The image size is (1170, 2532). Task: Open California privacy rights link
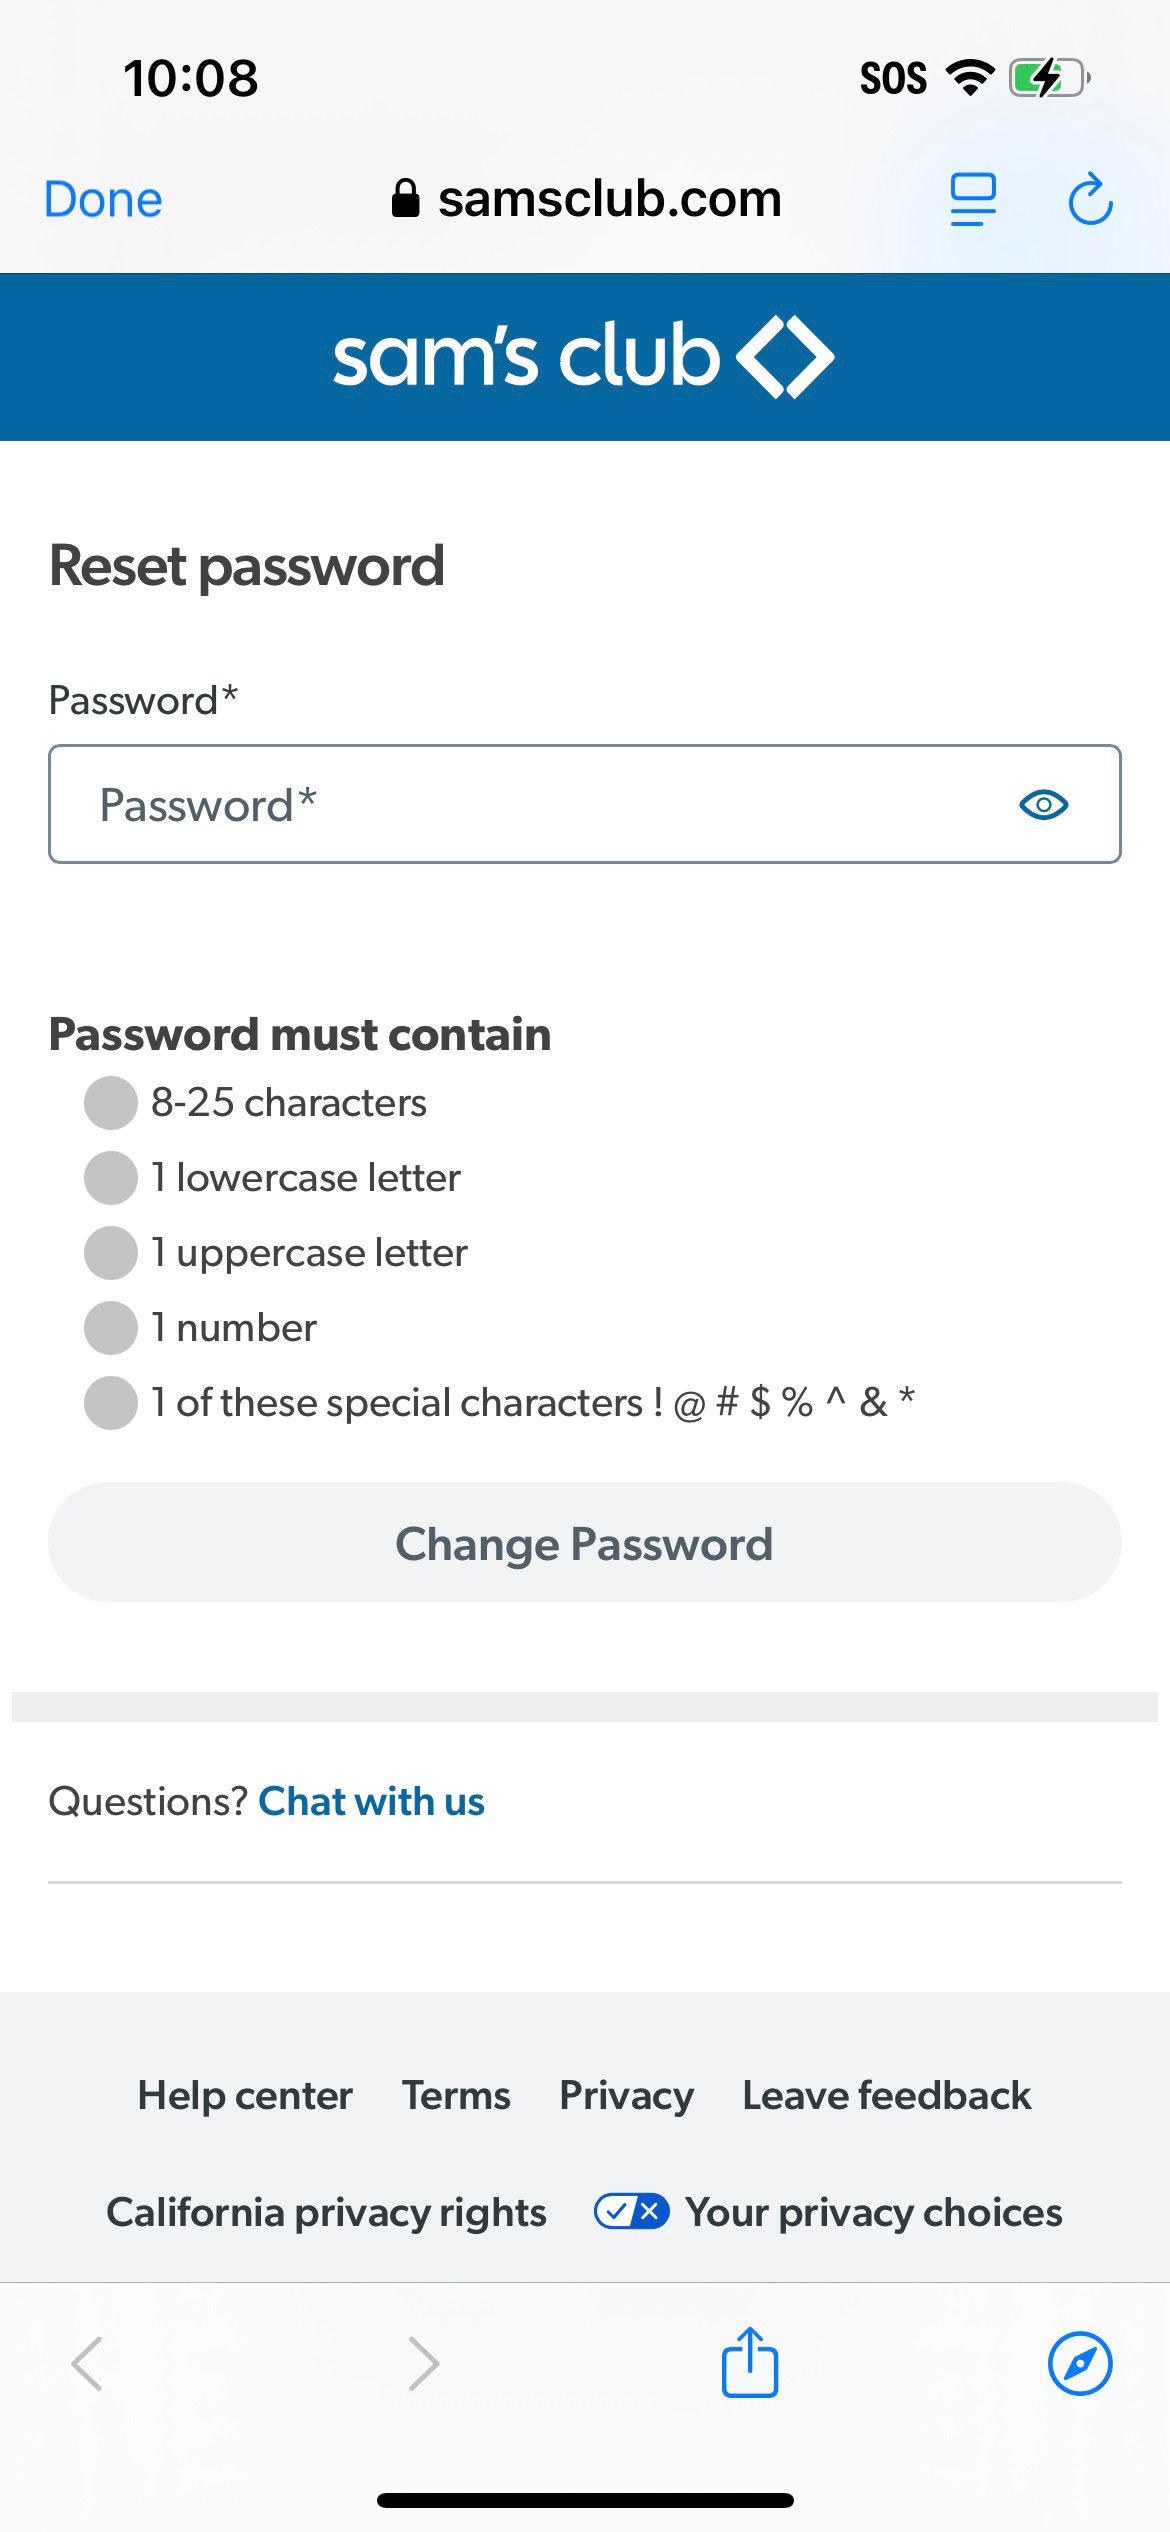coord(326,2212)
